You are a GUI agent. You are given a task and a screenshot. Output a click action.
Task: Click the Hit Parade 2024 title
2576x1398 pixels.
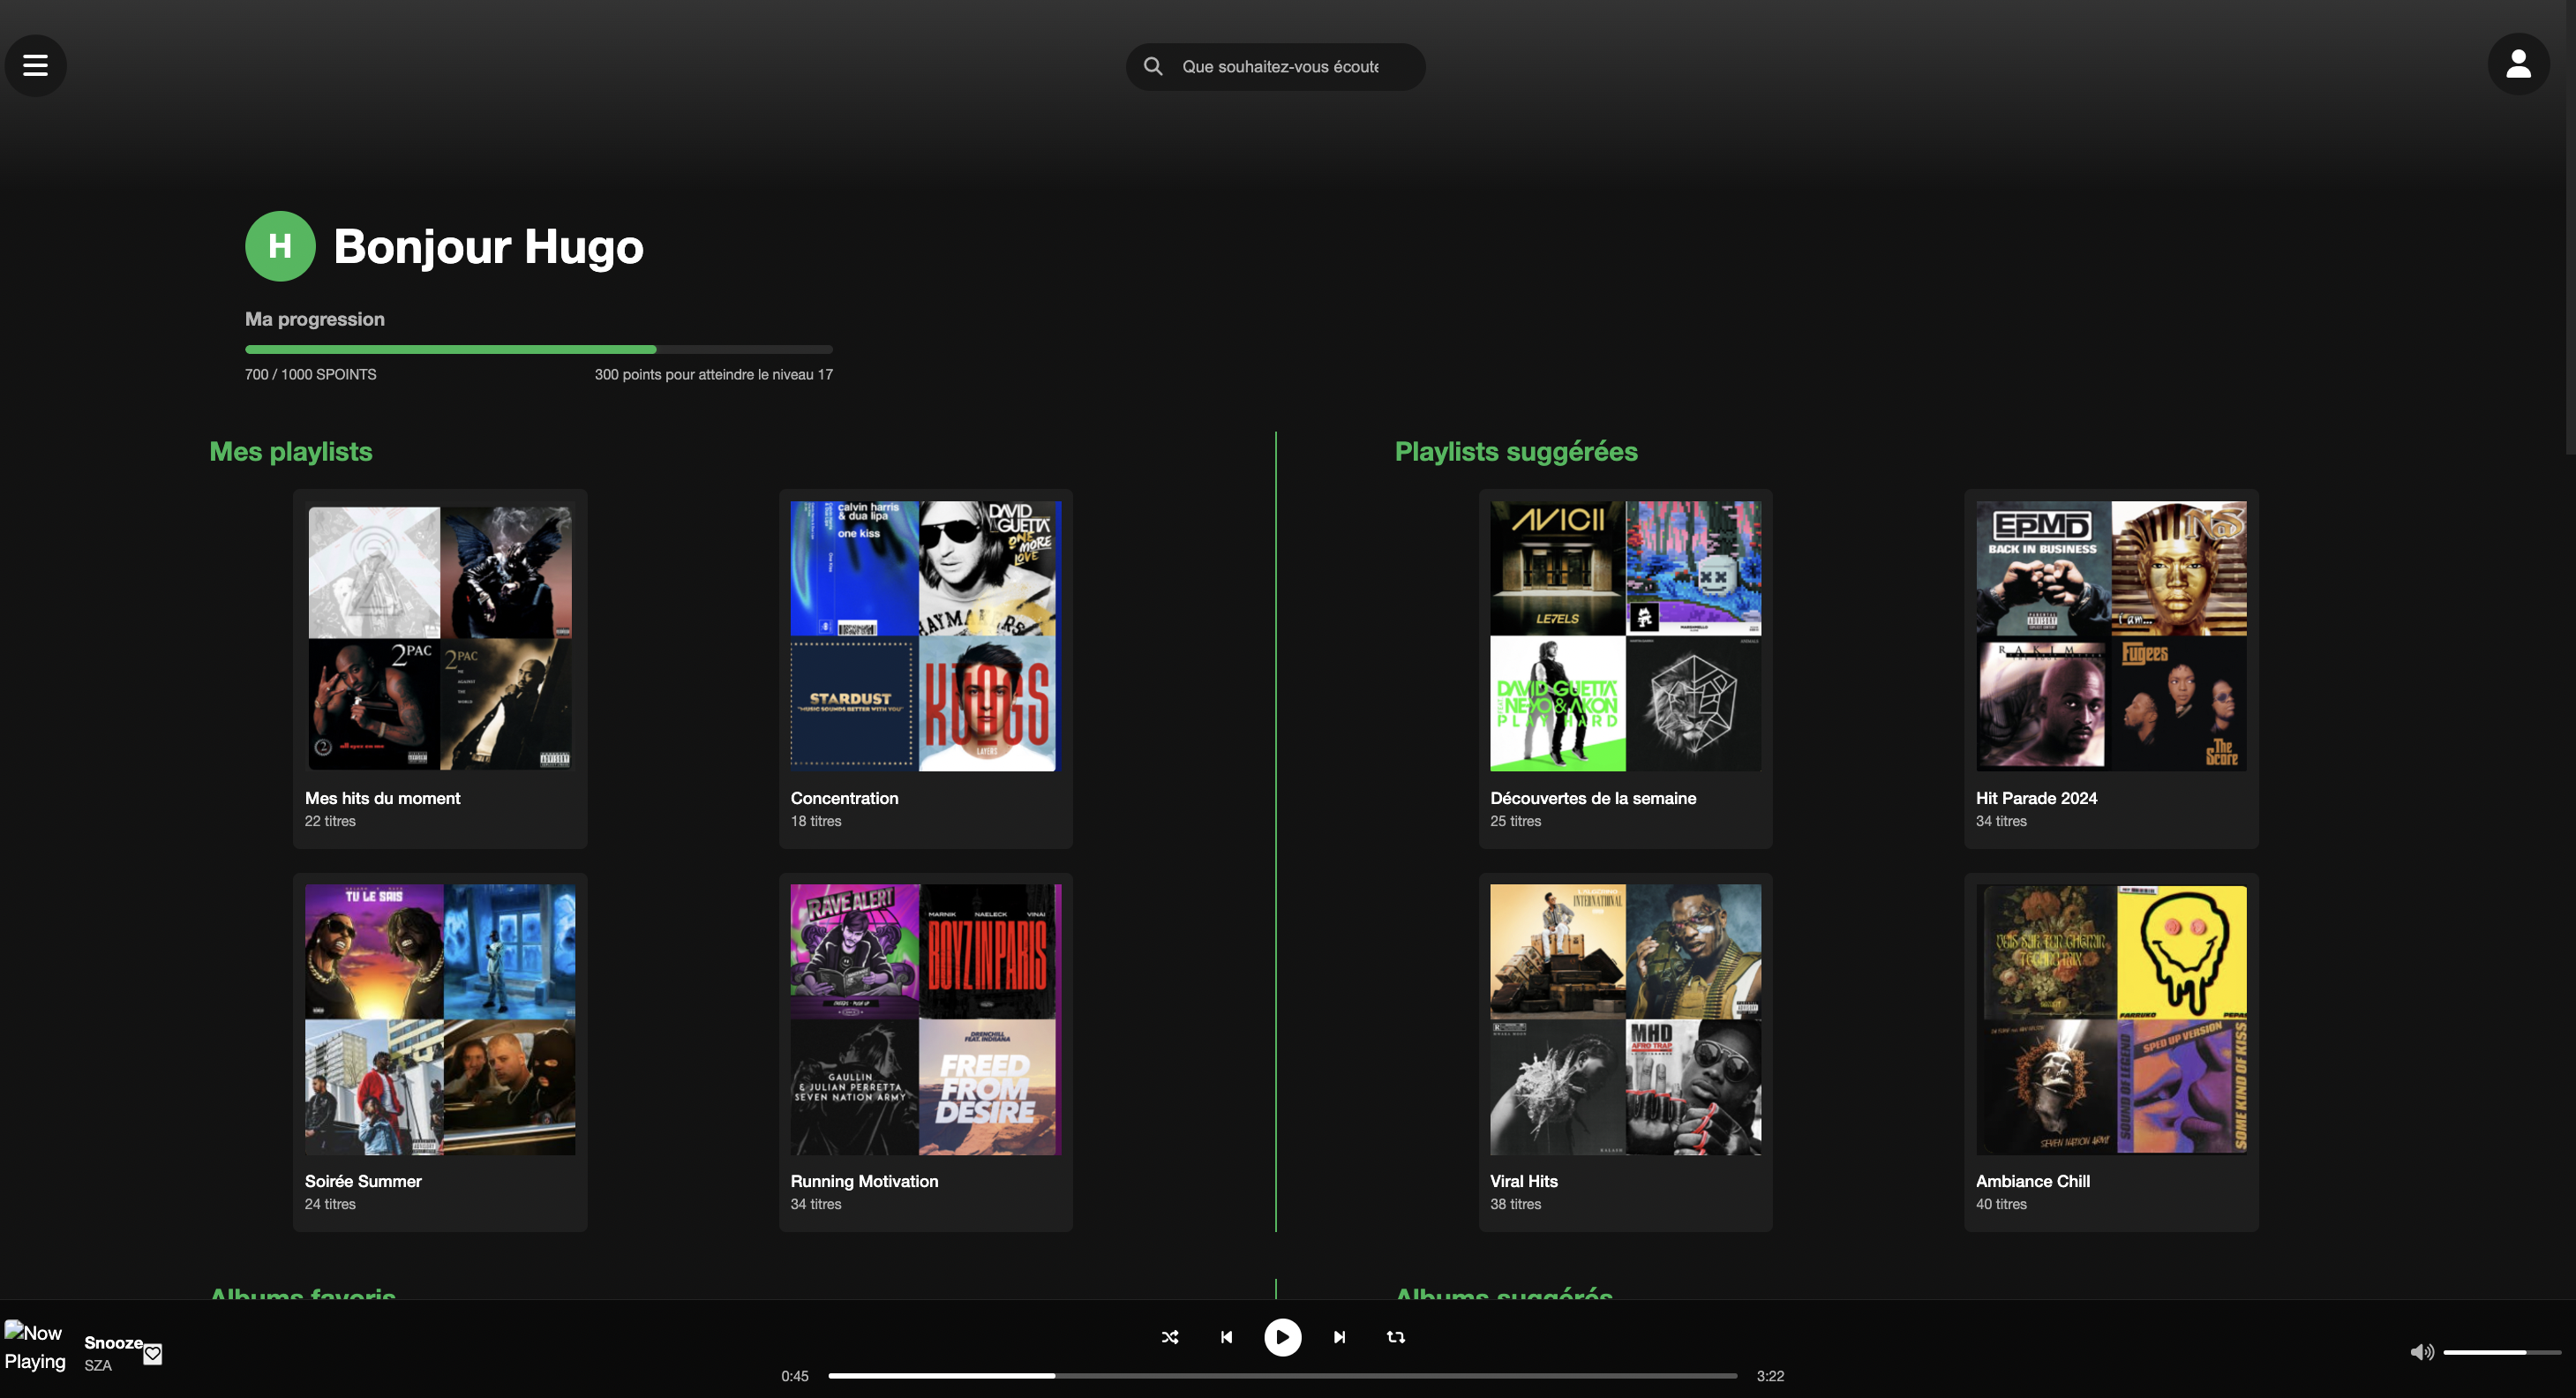click(2036, 798)
